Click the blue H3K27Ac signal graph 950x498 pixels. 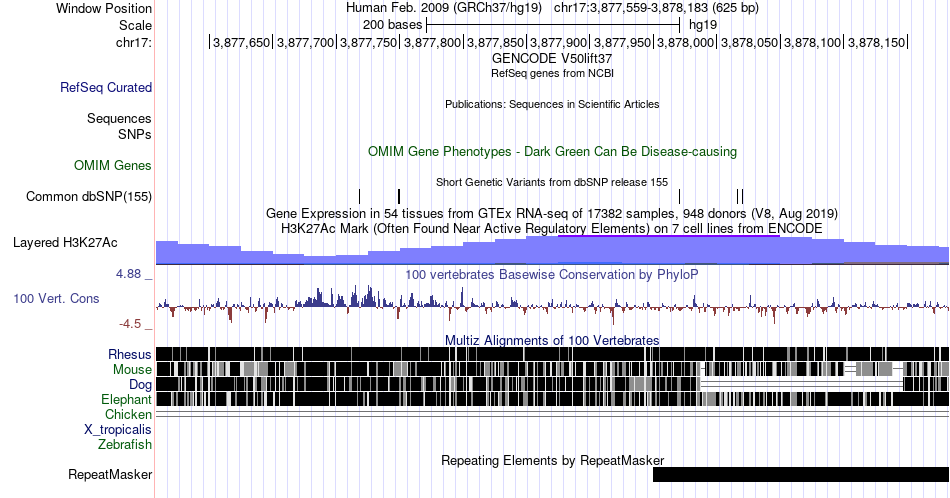(x=552, y=251)
